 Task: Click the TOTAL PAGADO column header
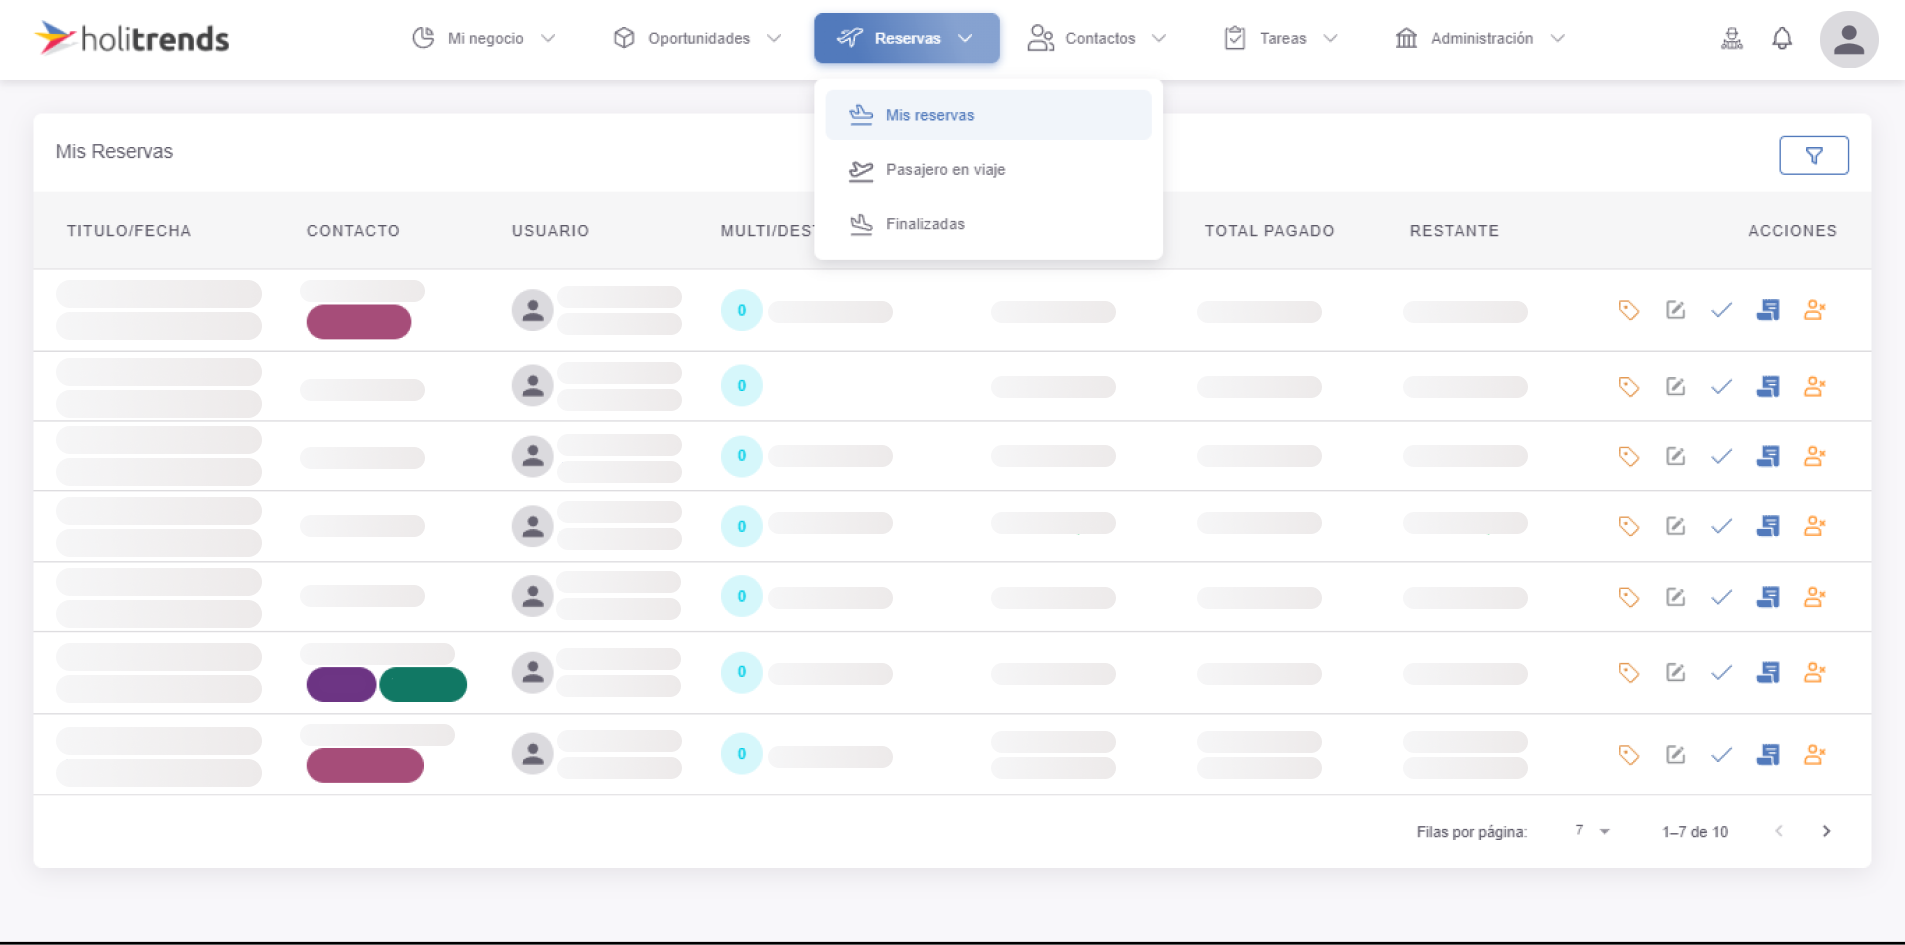click(x=1269, y=231)
